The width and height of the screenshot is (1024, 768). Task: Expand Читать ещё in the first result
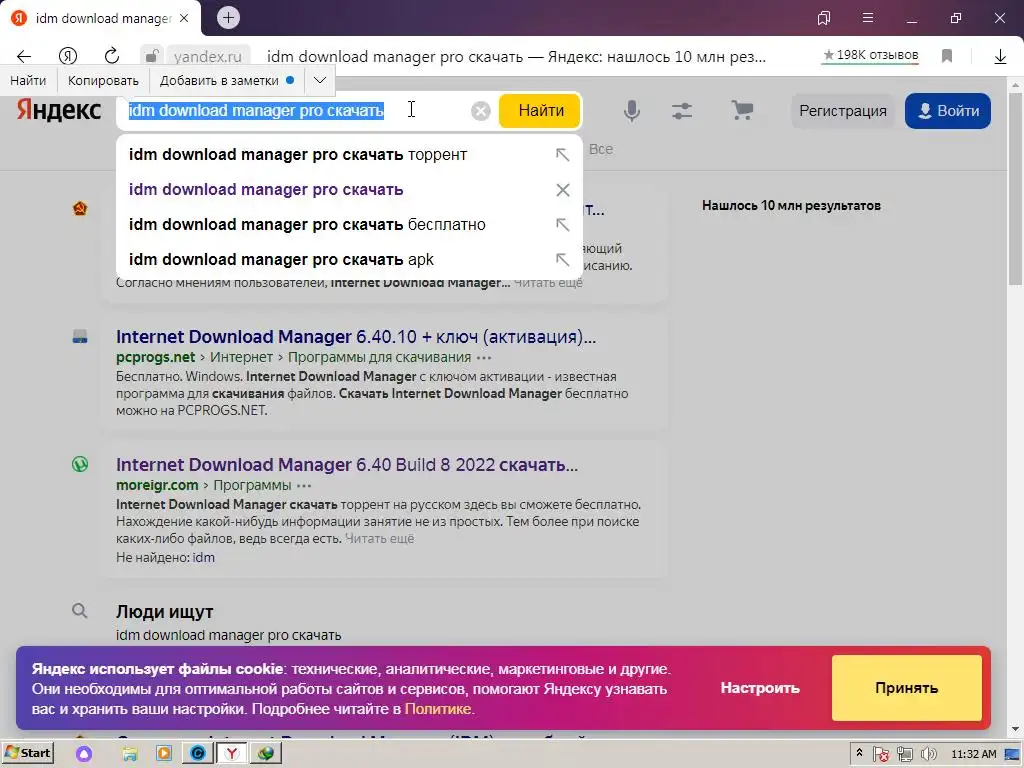click(548, 283)
